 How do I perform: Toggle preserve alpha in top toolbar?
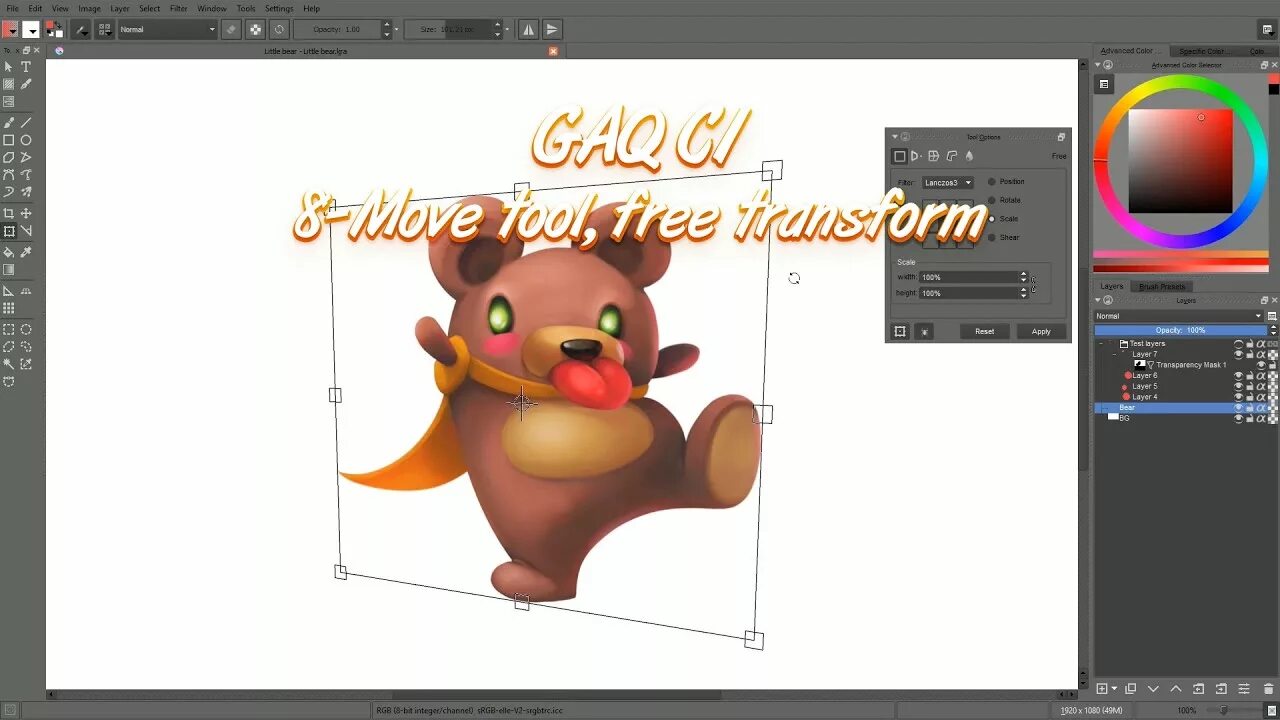[256, 29]
